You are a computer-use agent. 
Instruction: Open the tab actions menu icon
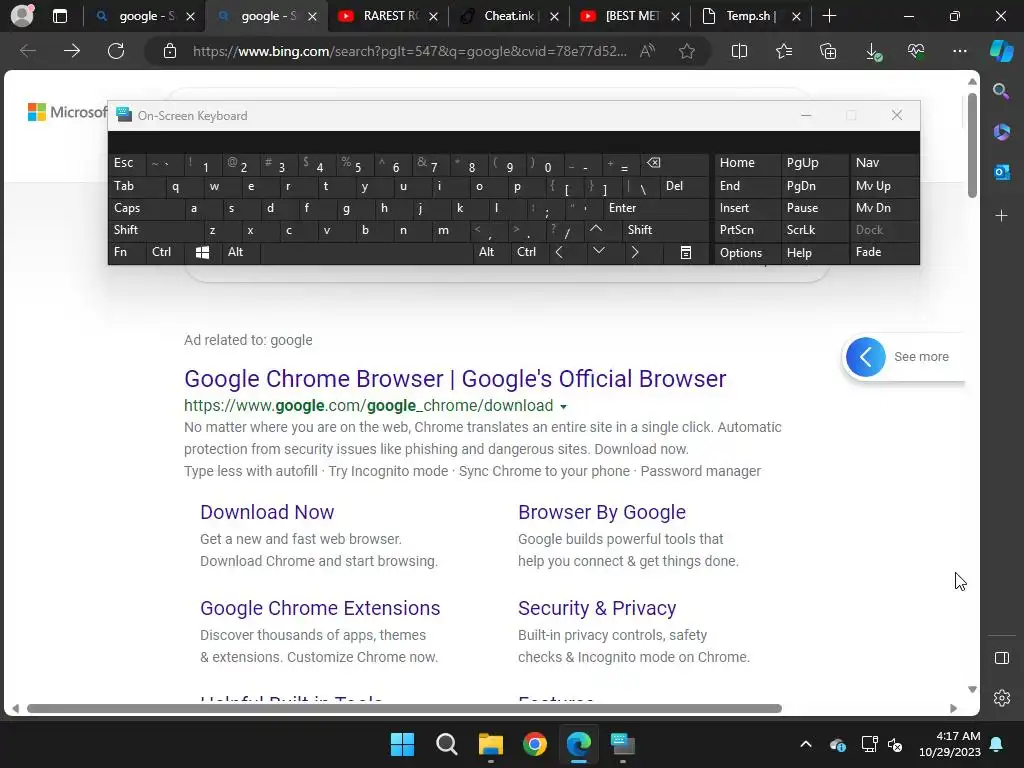[59, 16]
